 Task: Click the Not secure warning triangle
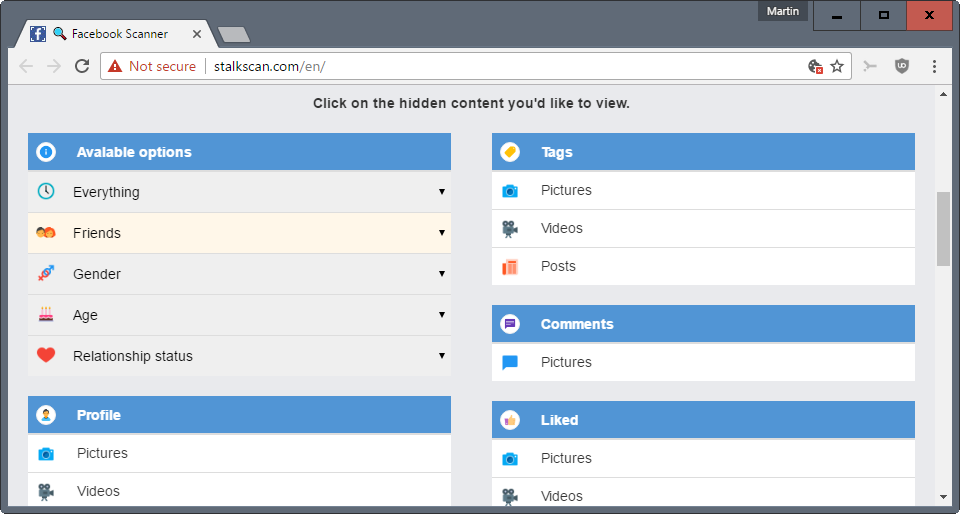click(x=115, y=66)
